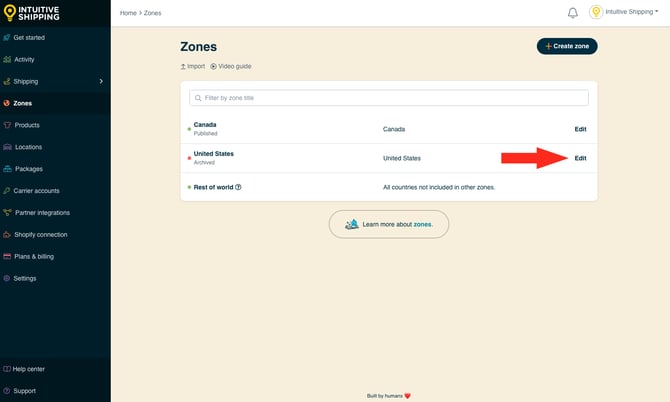The width and height of the screenshot is (670, 402).
Task: Click the Archived status under United States
Action: (204, 163)
